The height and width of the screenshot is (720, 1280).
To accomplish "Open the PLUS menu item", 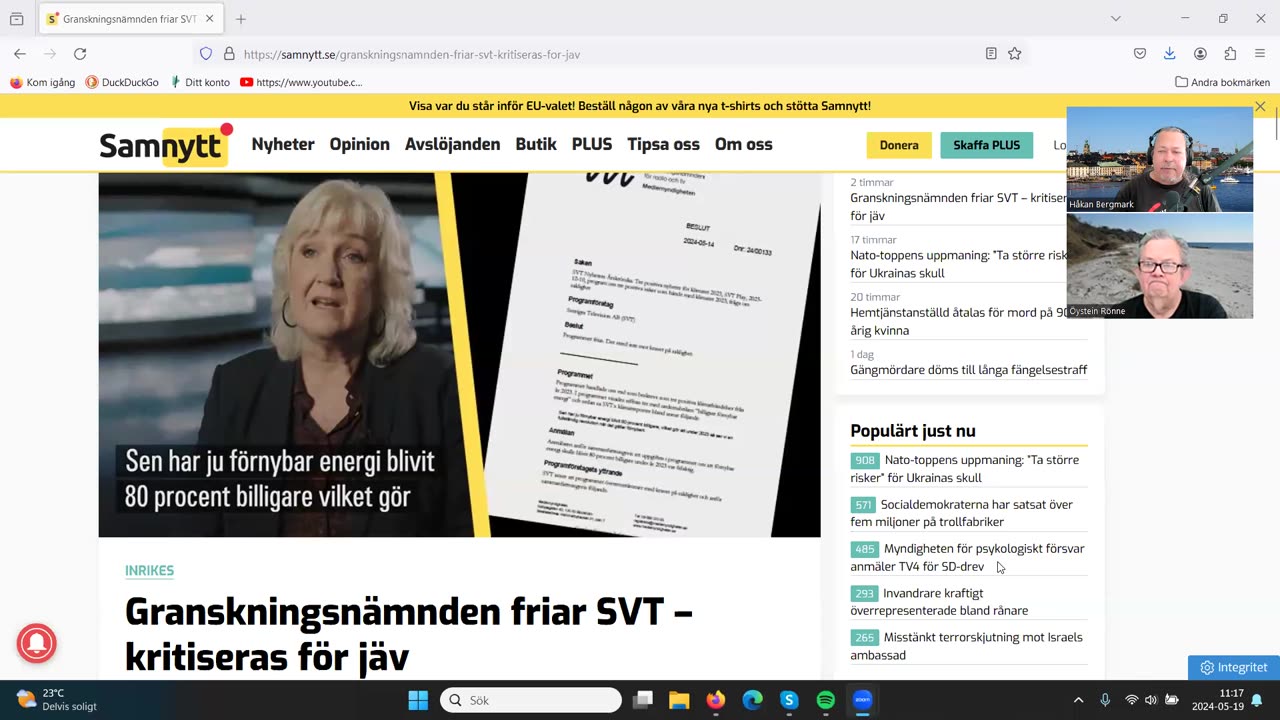I will [592, 144].
